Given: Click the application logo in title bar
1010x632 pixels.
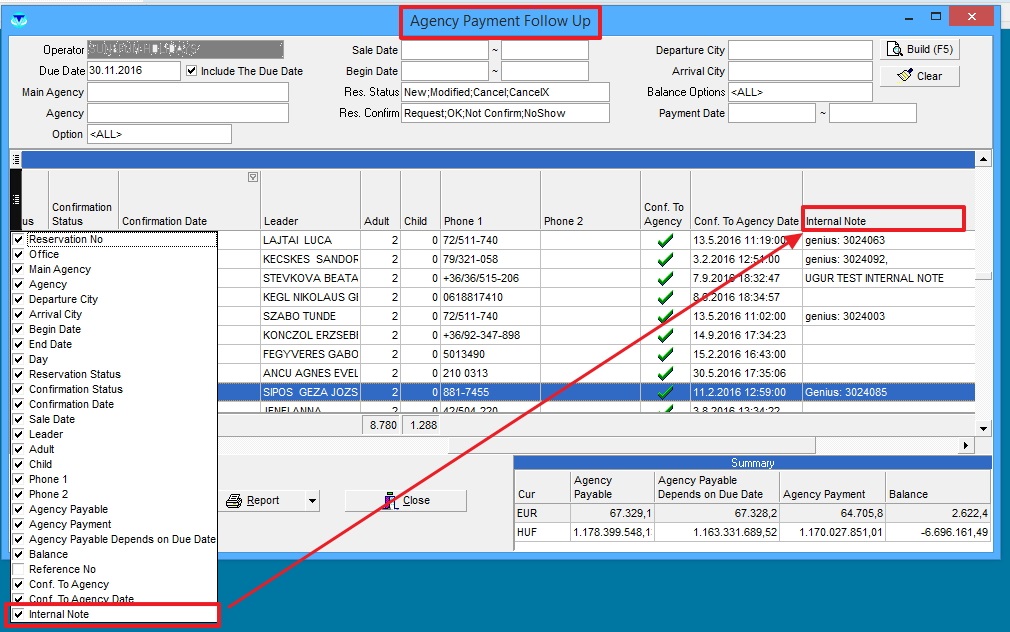Looking at the screenshot, I should click(18, 19).
